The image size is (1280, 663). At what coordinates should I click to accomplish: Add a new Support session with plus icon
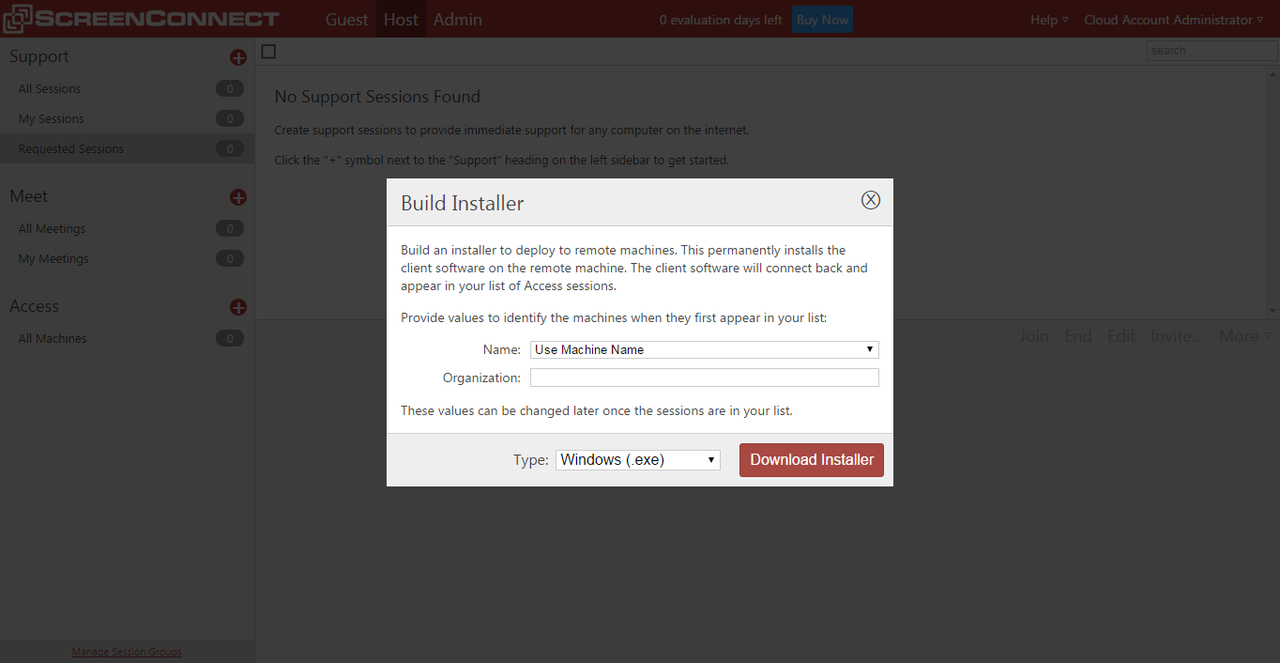tap(238, 58)
